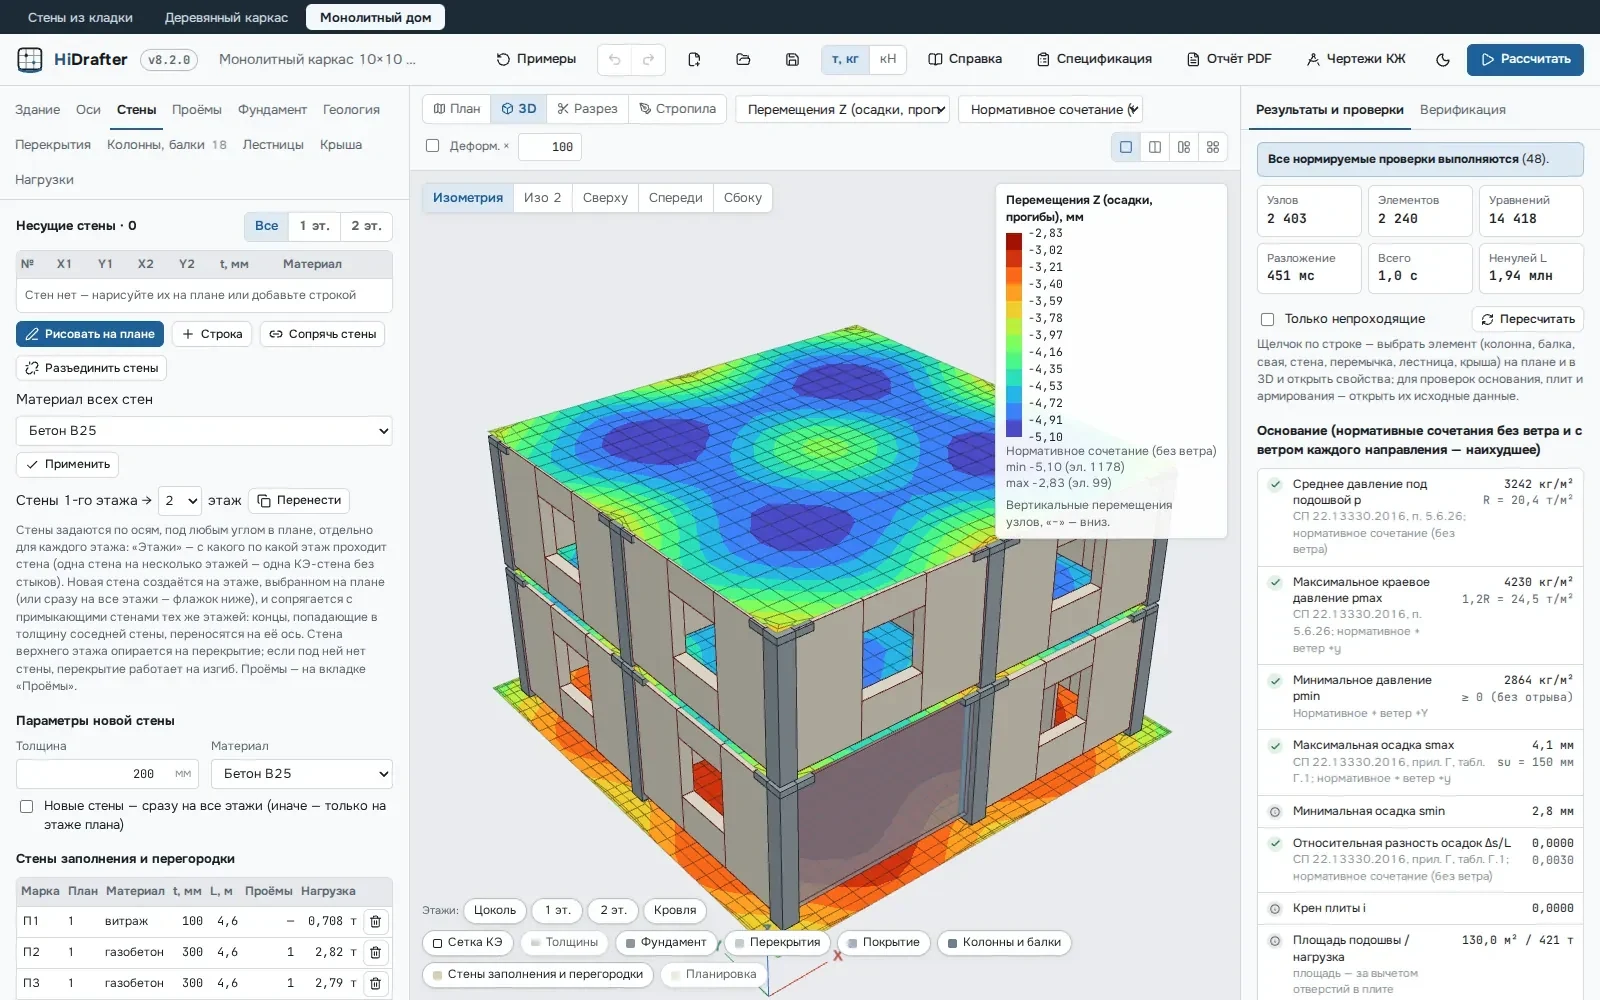Delete wall row П3 with trash icon
The height and width of the screenshot is (1000, 1600).
[x=376, y=984]
